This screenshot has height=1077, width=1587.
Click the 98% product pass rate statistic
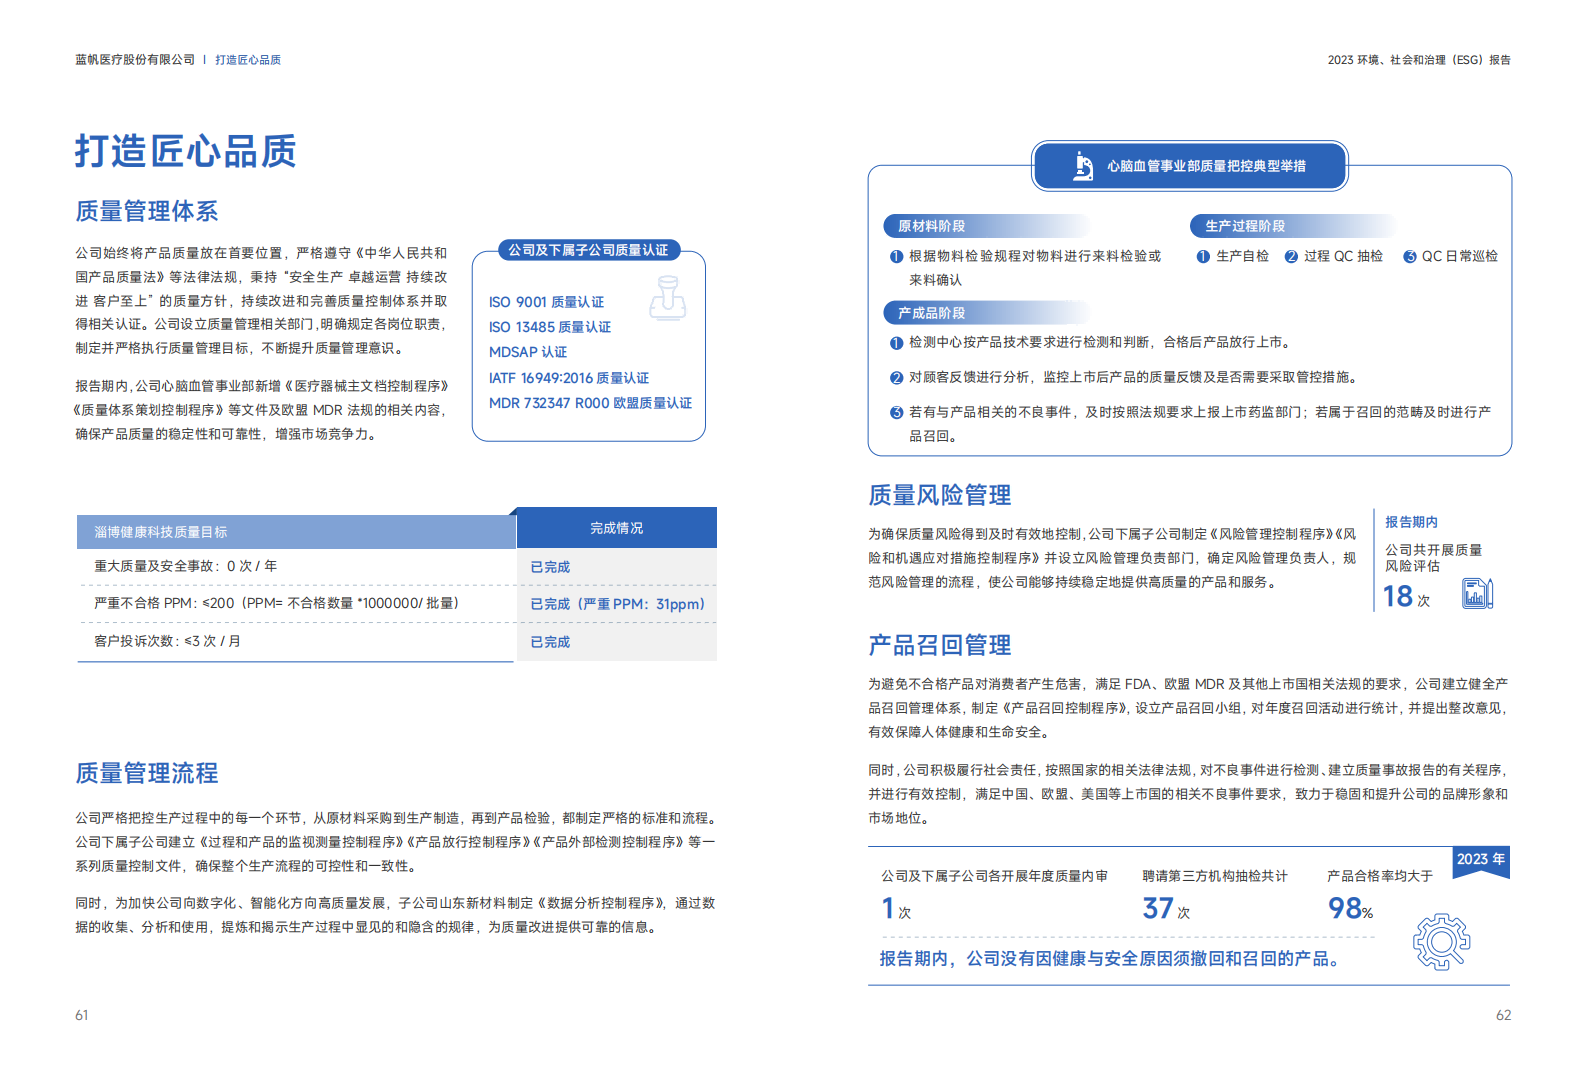pos(1350,908)
